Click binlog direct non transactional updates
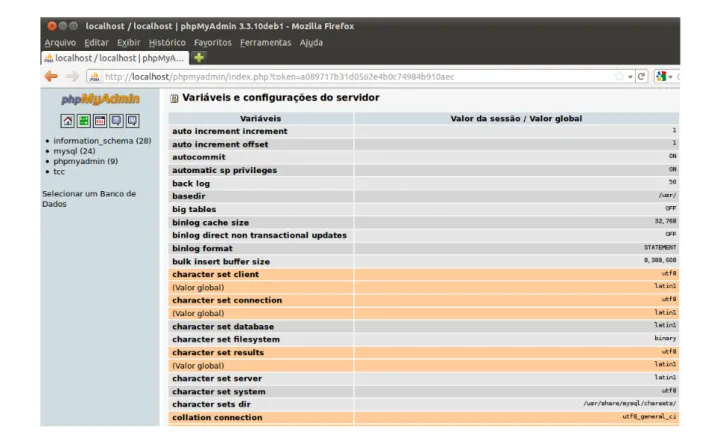Image resolution: width=721 pixels, height=442 pixels. pos(259,235)
